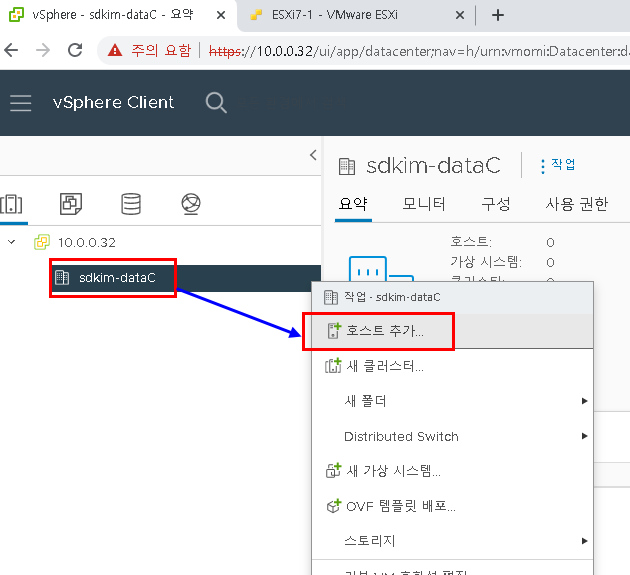The height and width of the screenshot is (575, 630).
Task: Switch to the 모니터 tab
Action: coord(424,204)
